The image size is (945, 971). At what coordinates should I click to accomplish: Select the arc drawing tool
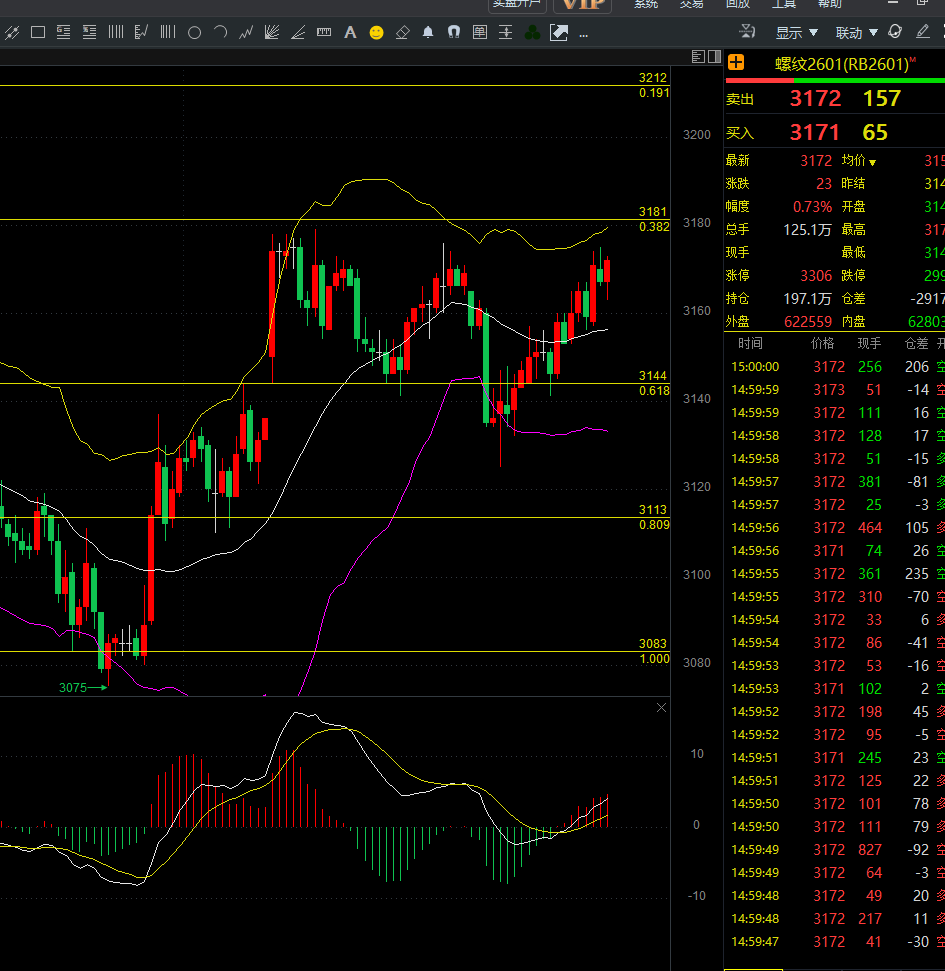(220, 32)
